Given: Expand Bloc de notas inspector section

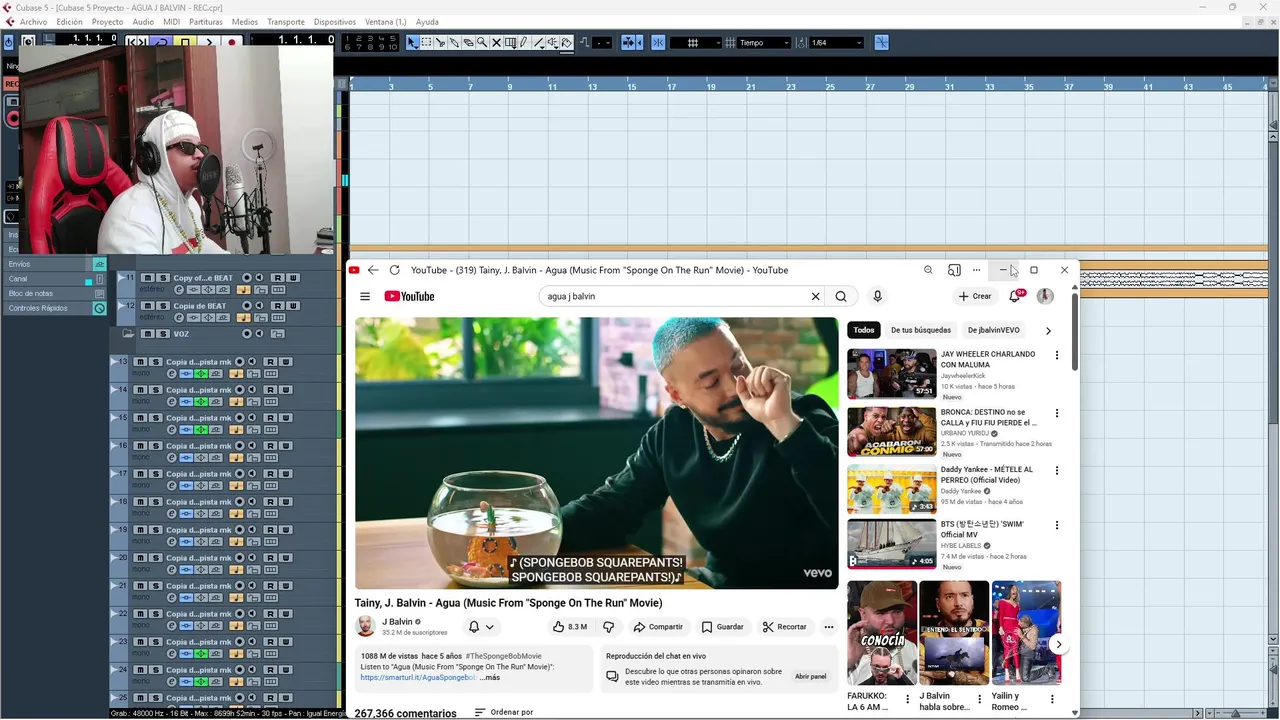Looking at the screenshot, I should point(56,293).
